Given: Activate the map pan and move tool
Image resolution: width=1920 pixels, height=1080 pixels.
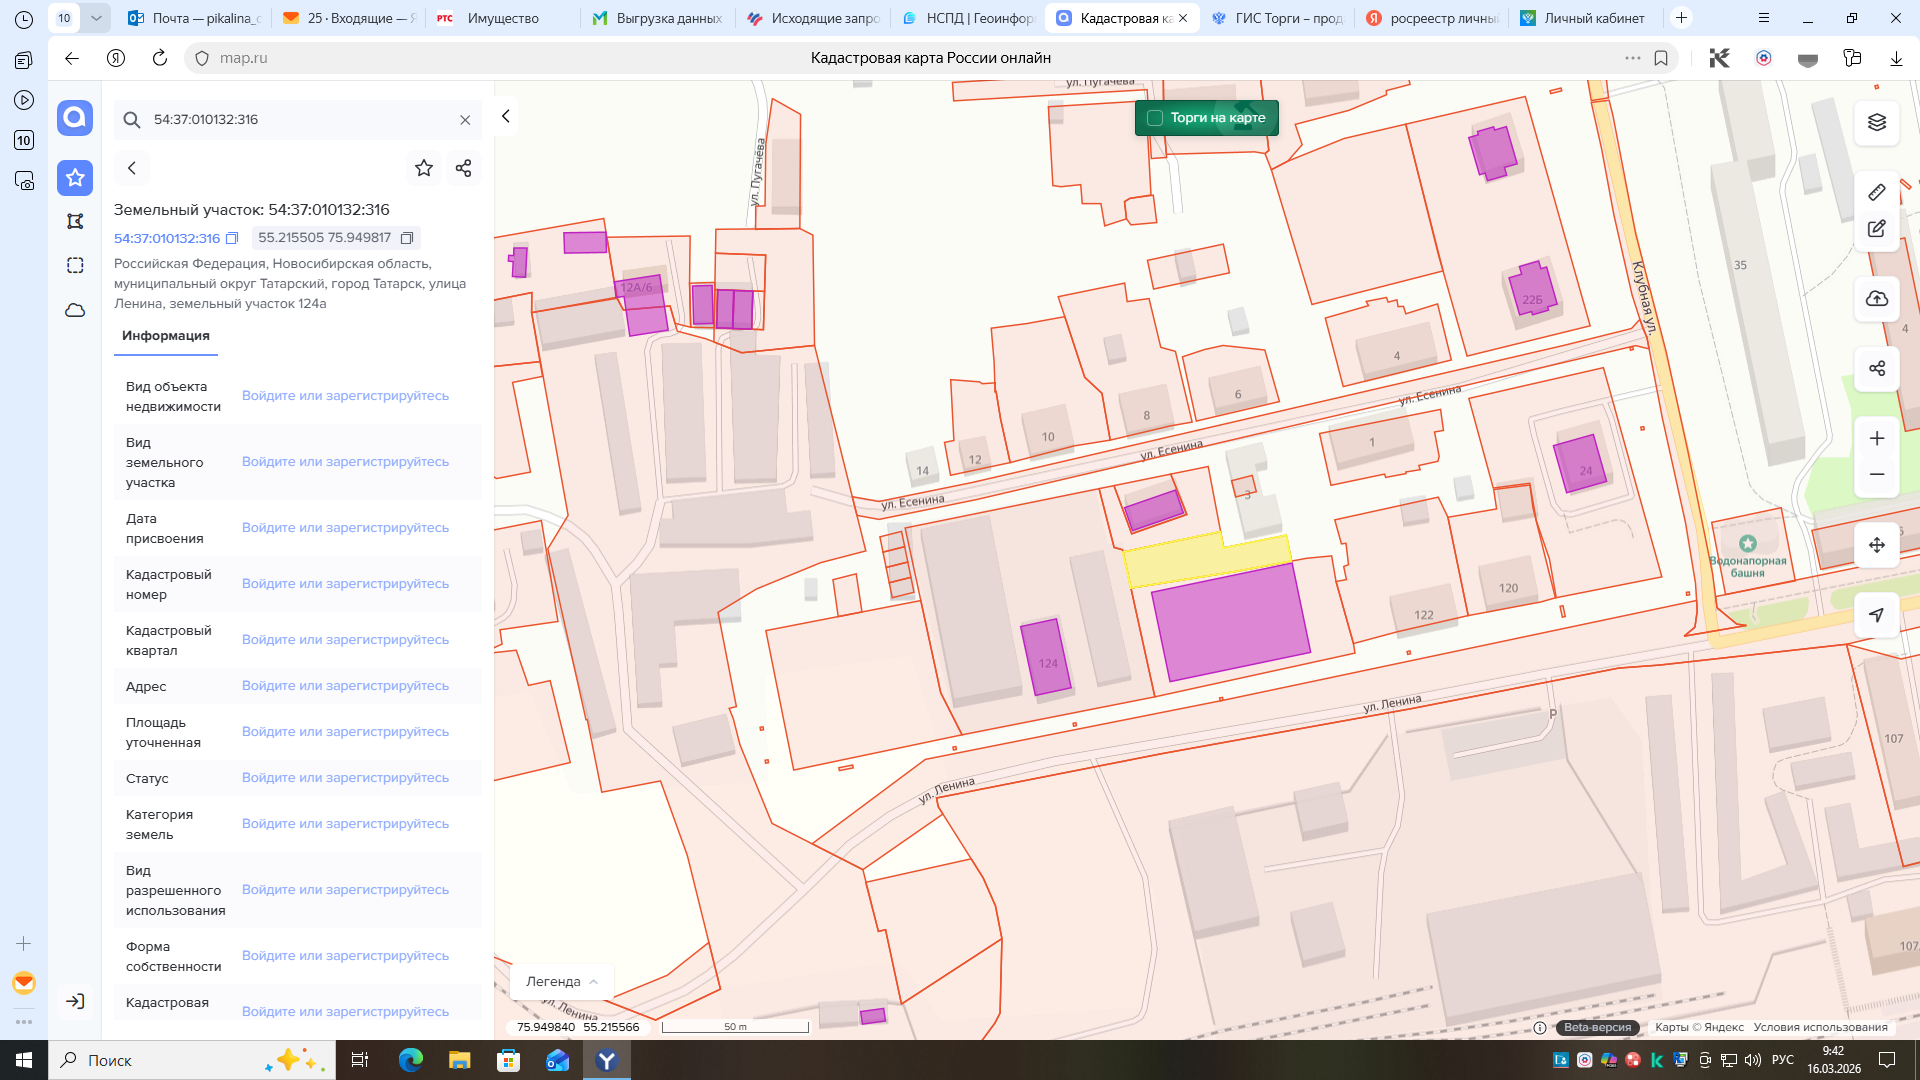Looking at the screenshot, I should click(1876, 545).
